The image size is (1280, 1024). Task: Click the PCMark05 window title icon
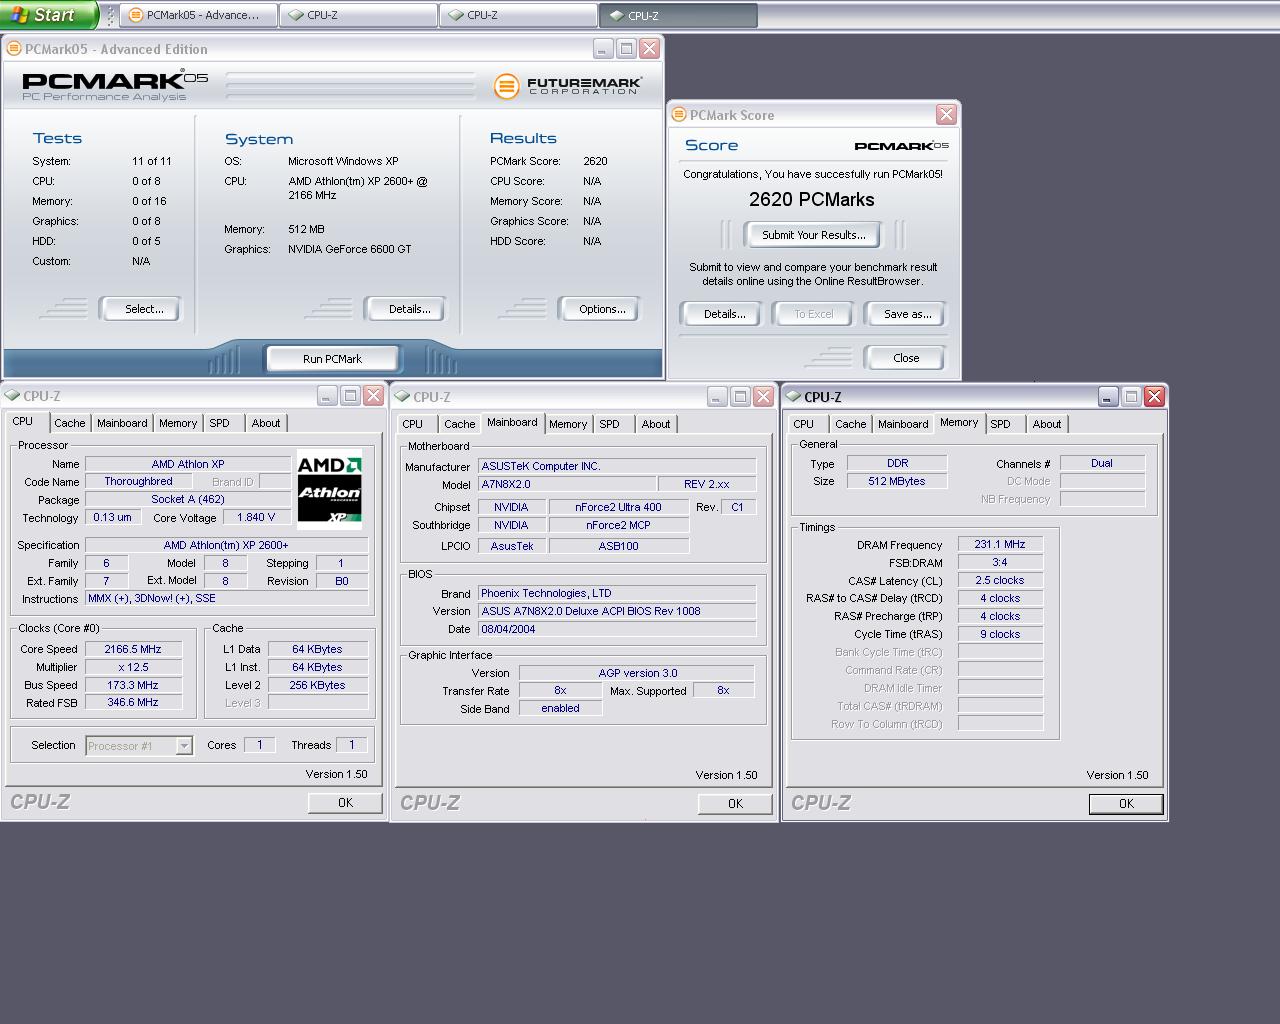click(x=14, y=48)
